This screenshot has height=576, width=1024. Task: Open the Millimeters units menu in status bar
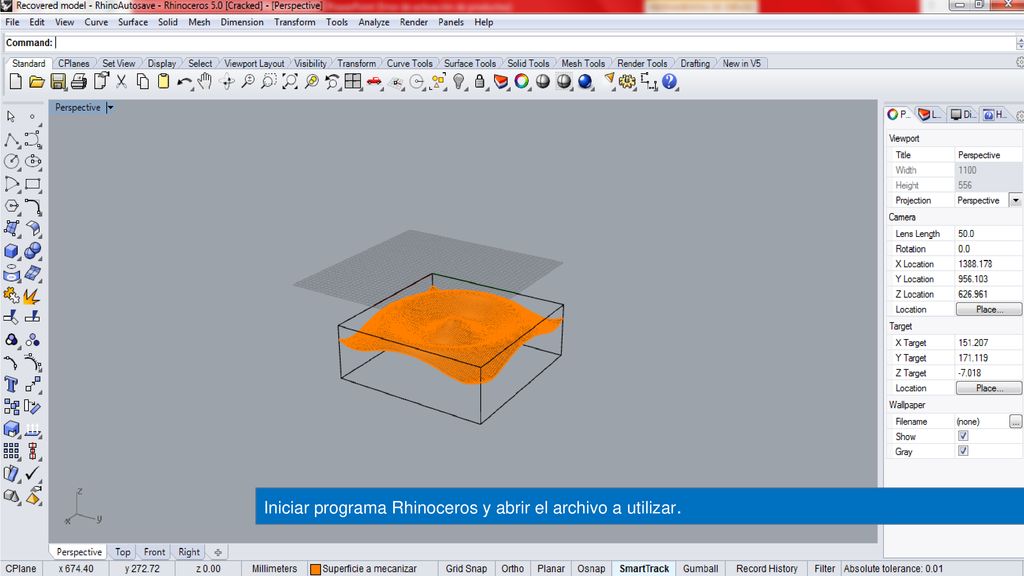[274, 569]
